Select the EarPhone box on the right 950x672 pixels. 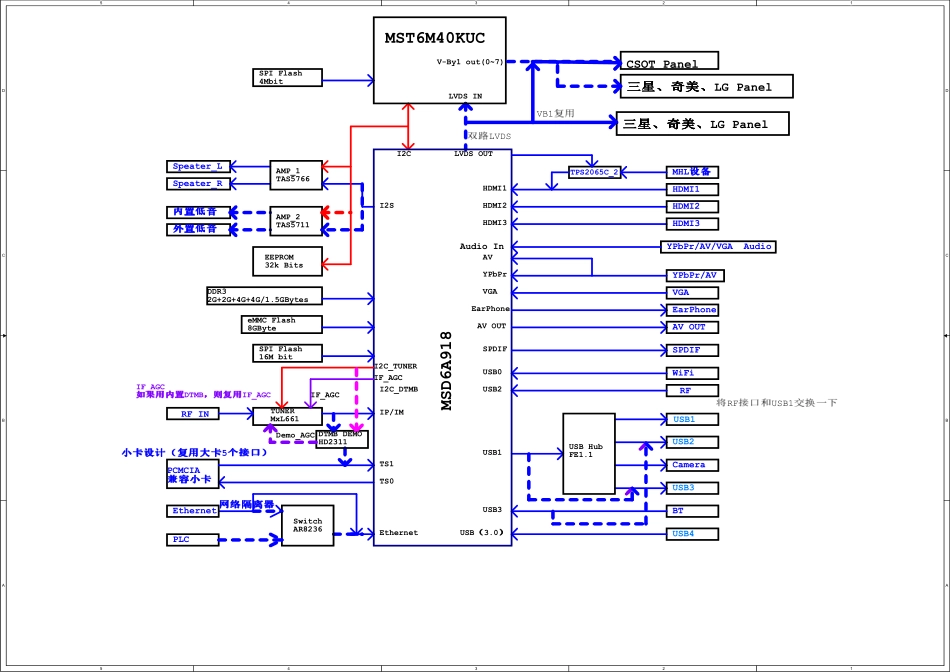[692, 310]
